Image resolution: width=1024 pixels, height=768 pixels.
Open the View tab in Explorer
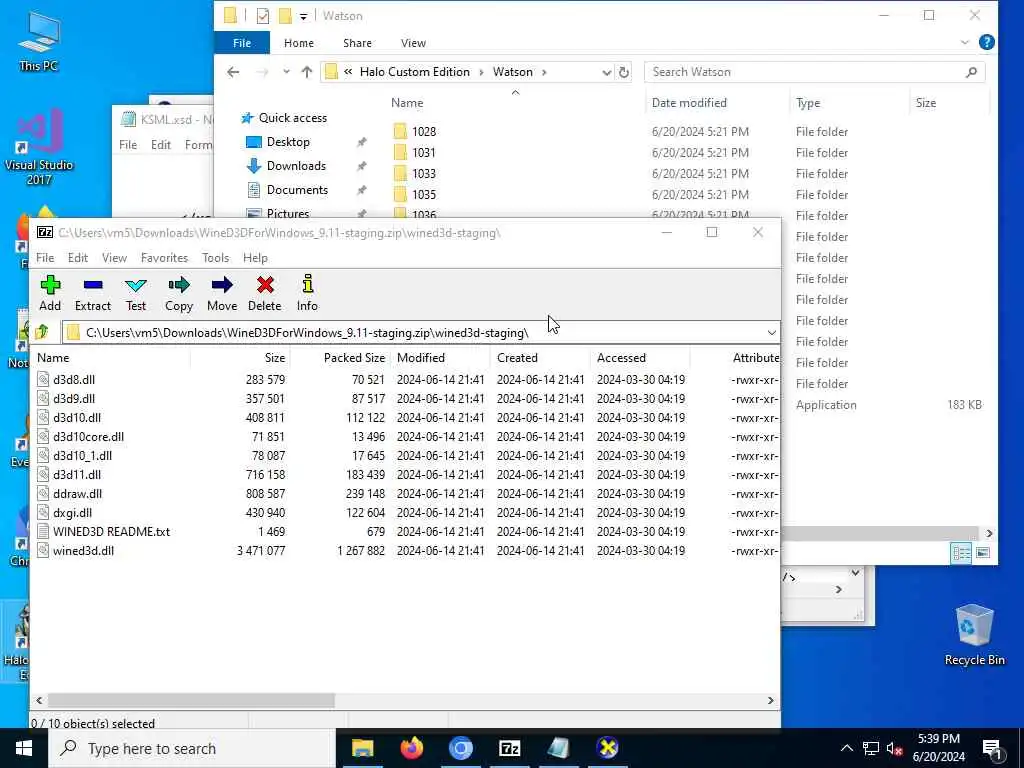(x=413, y=43)
